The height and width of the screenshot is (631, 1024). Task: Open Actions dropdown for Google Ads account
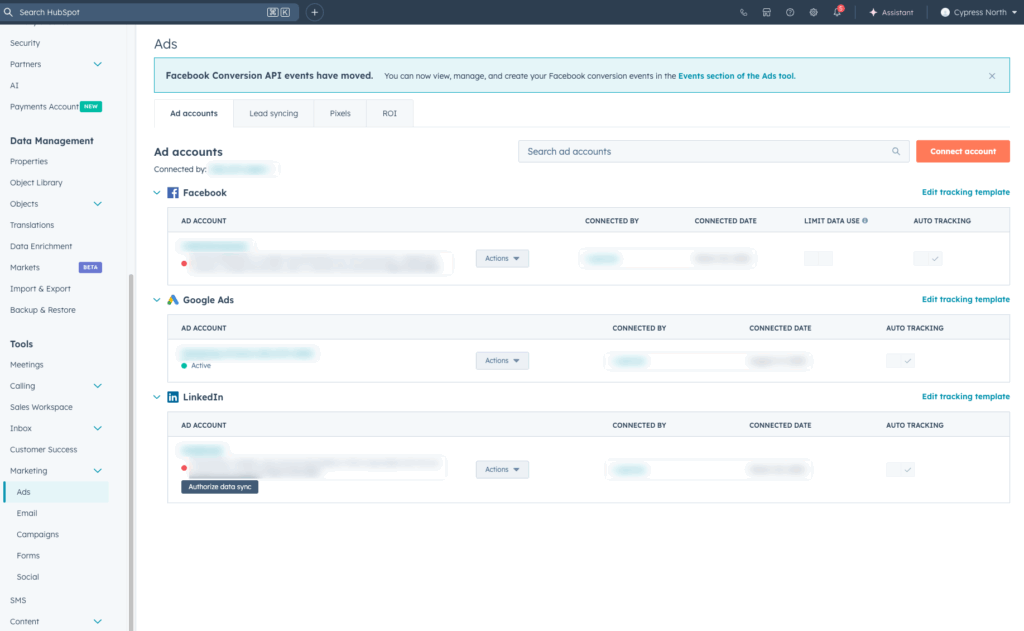502,361
